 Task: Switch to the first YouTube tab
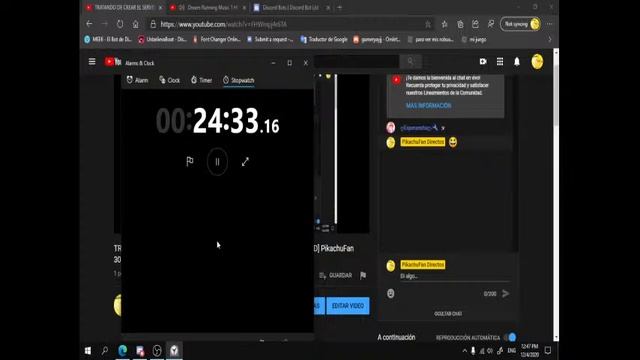[124, 7]
